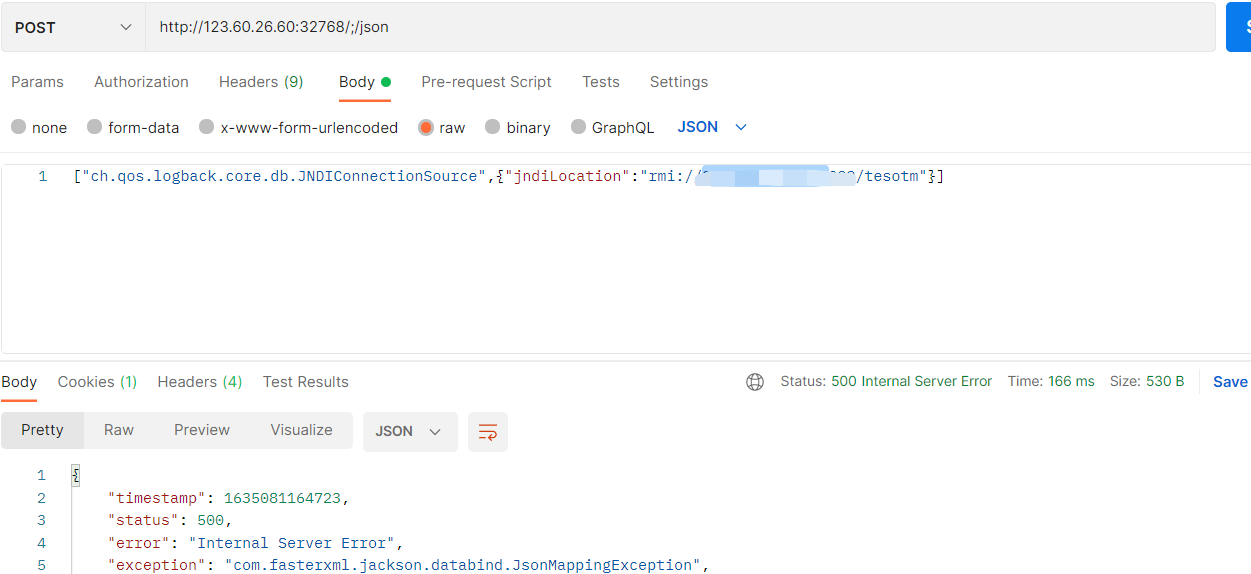The image size is (1251, 574).
Task: Select the GraphQL body radio button
Action: click(579, 127)
